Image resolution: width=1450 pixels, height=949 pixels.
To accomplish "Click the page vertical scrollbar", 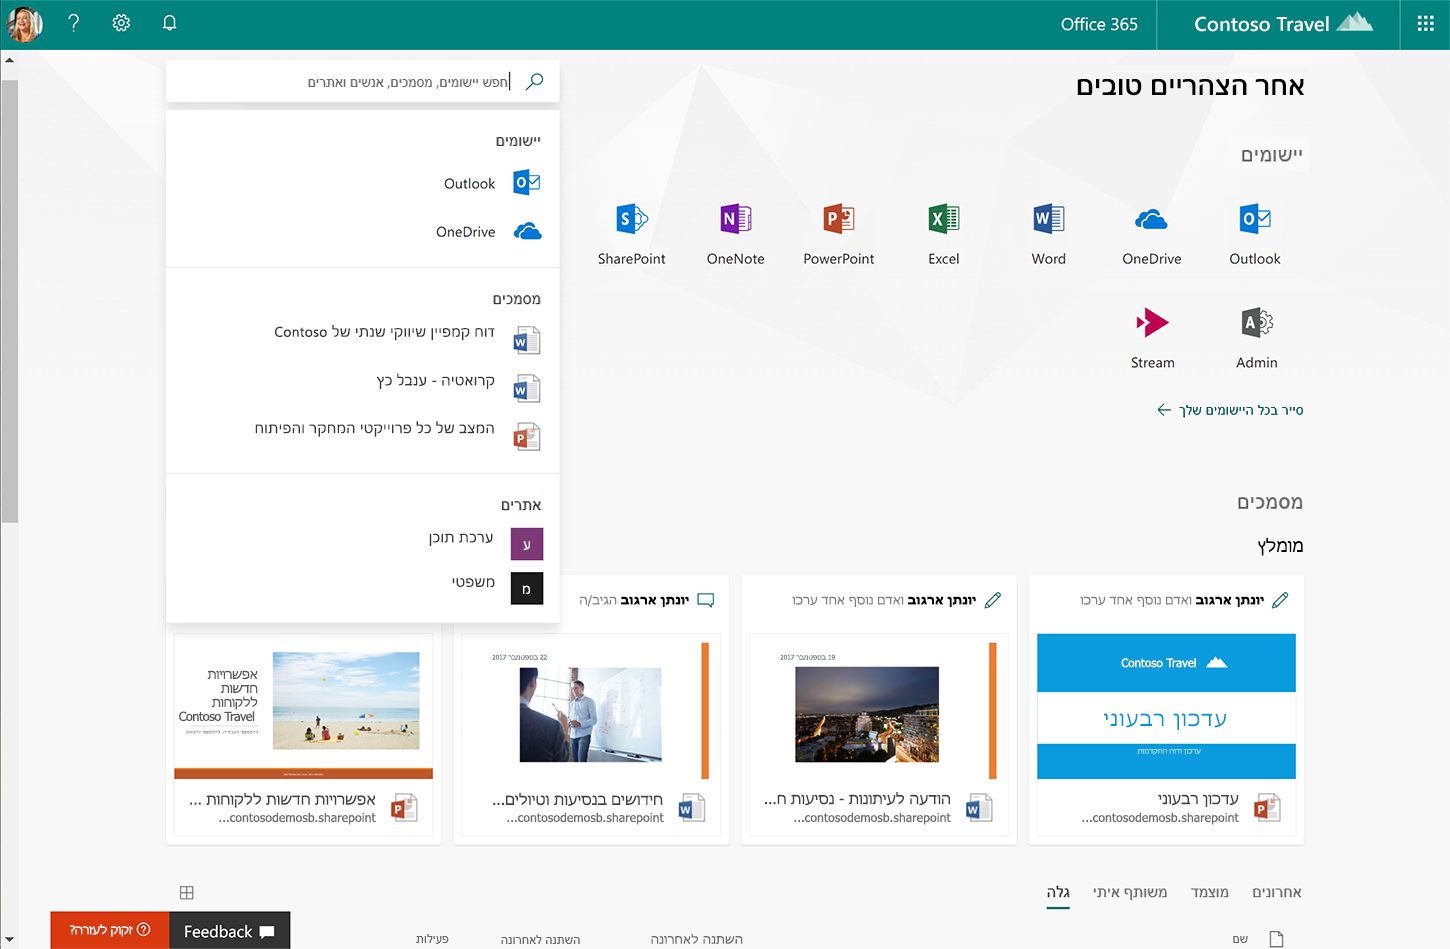I will click(x=9, y=300).
